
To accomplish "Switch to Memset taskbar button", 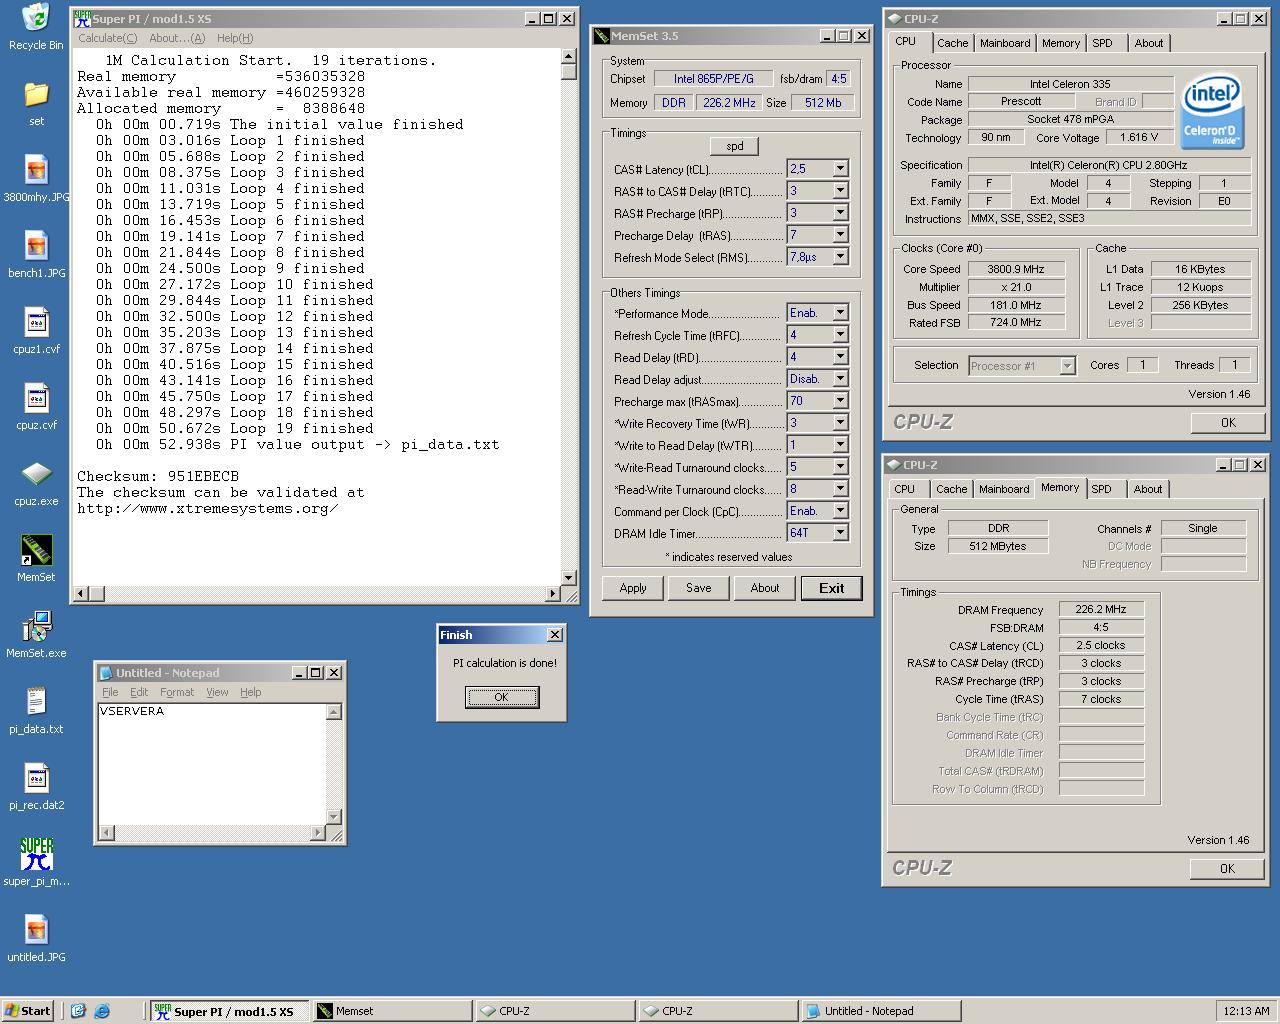I will click(392, 1011).
